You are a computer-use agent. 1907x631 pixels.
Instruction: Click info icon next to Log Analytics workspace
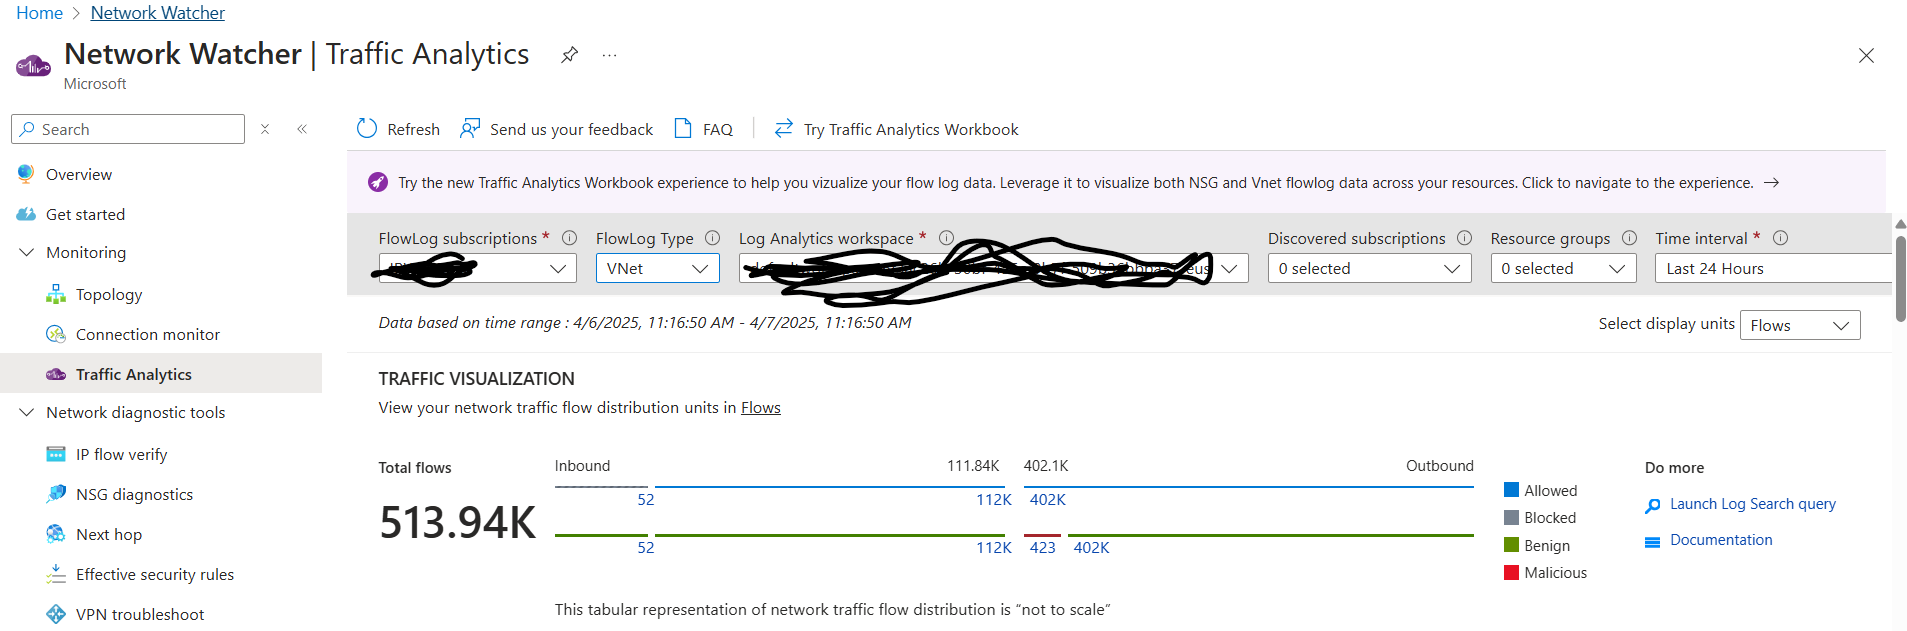point(946,238)
